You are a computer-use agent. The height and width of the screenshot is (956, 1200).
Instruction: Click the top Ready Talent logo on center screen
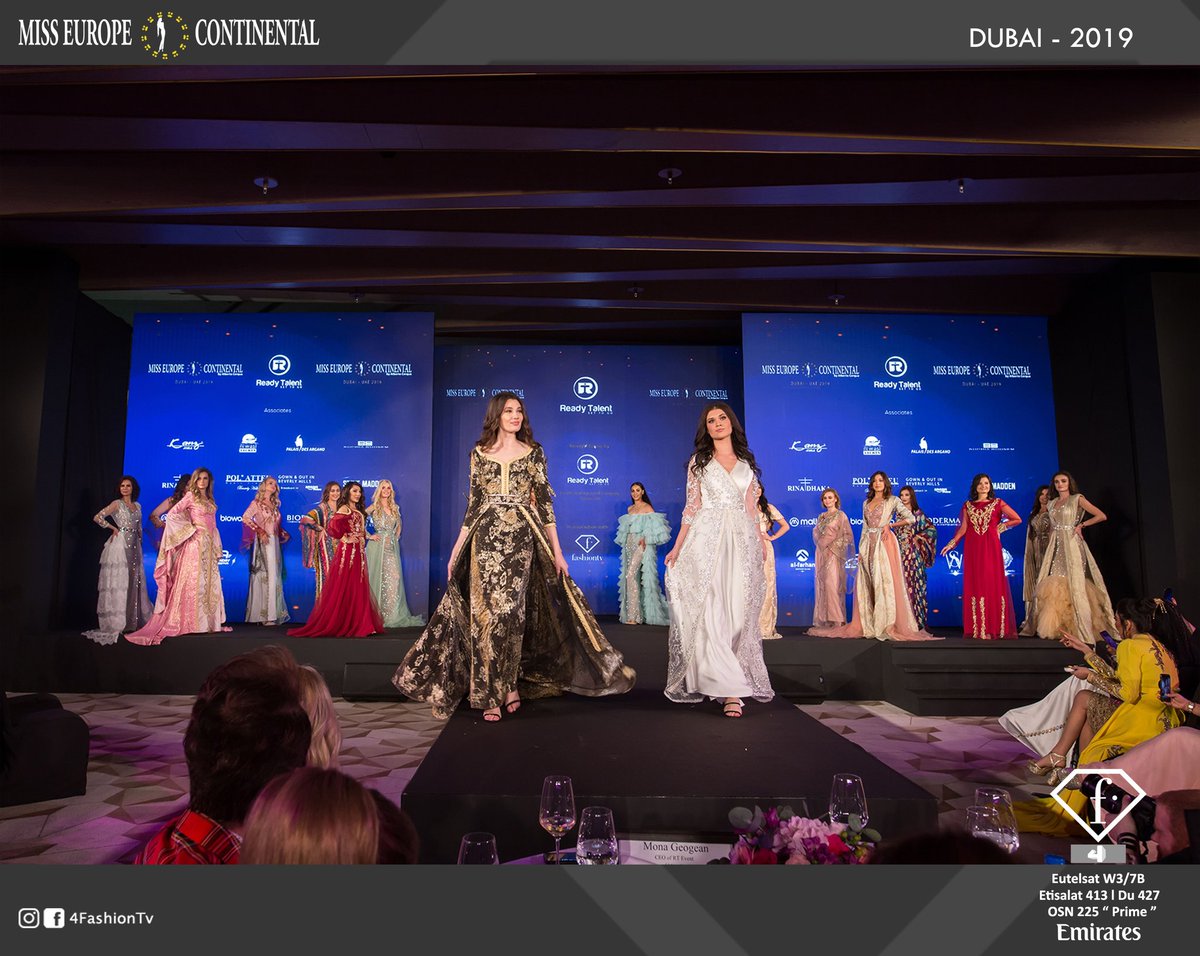click(586, 395)
